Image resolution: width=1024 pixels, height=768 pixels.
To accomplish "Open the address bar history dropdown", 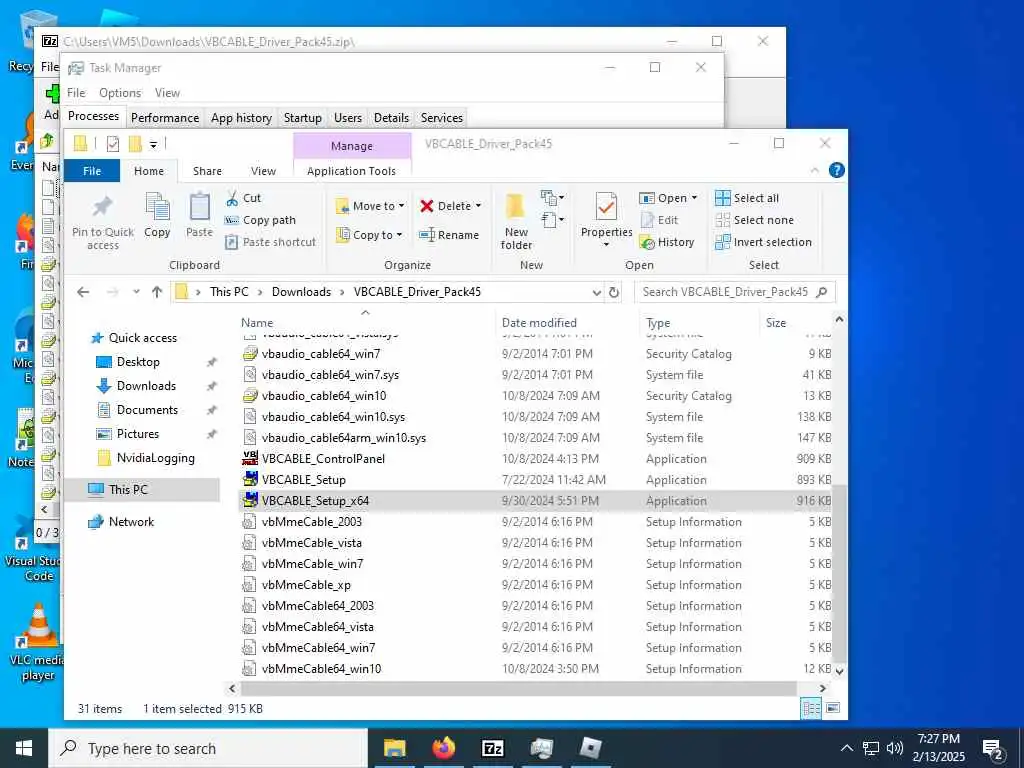I will click(596, 293).
